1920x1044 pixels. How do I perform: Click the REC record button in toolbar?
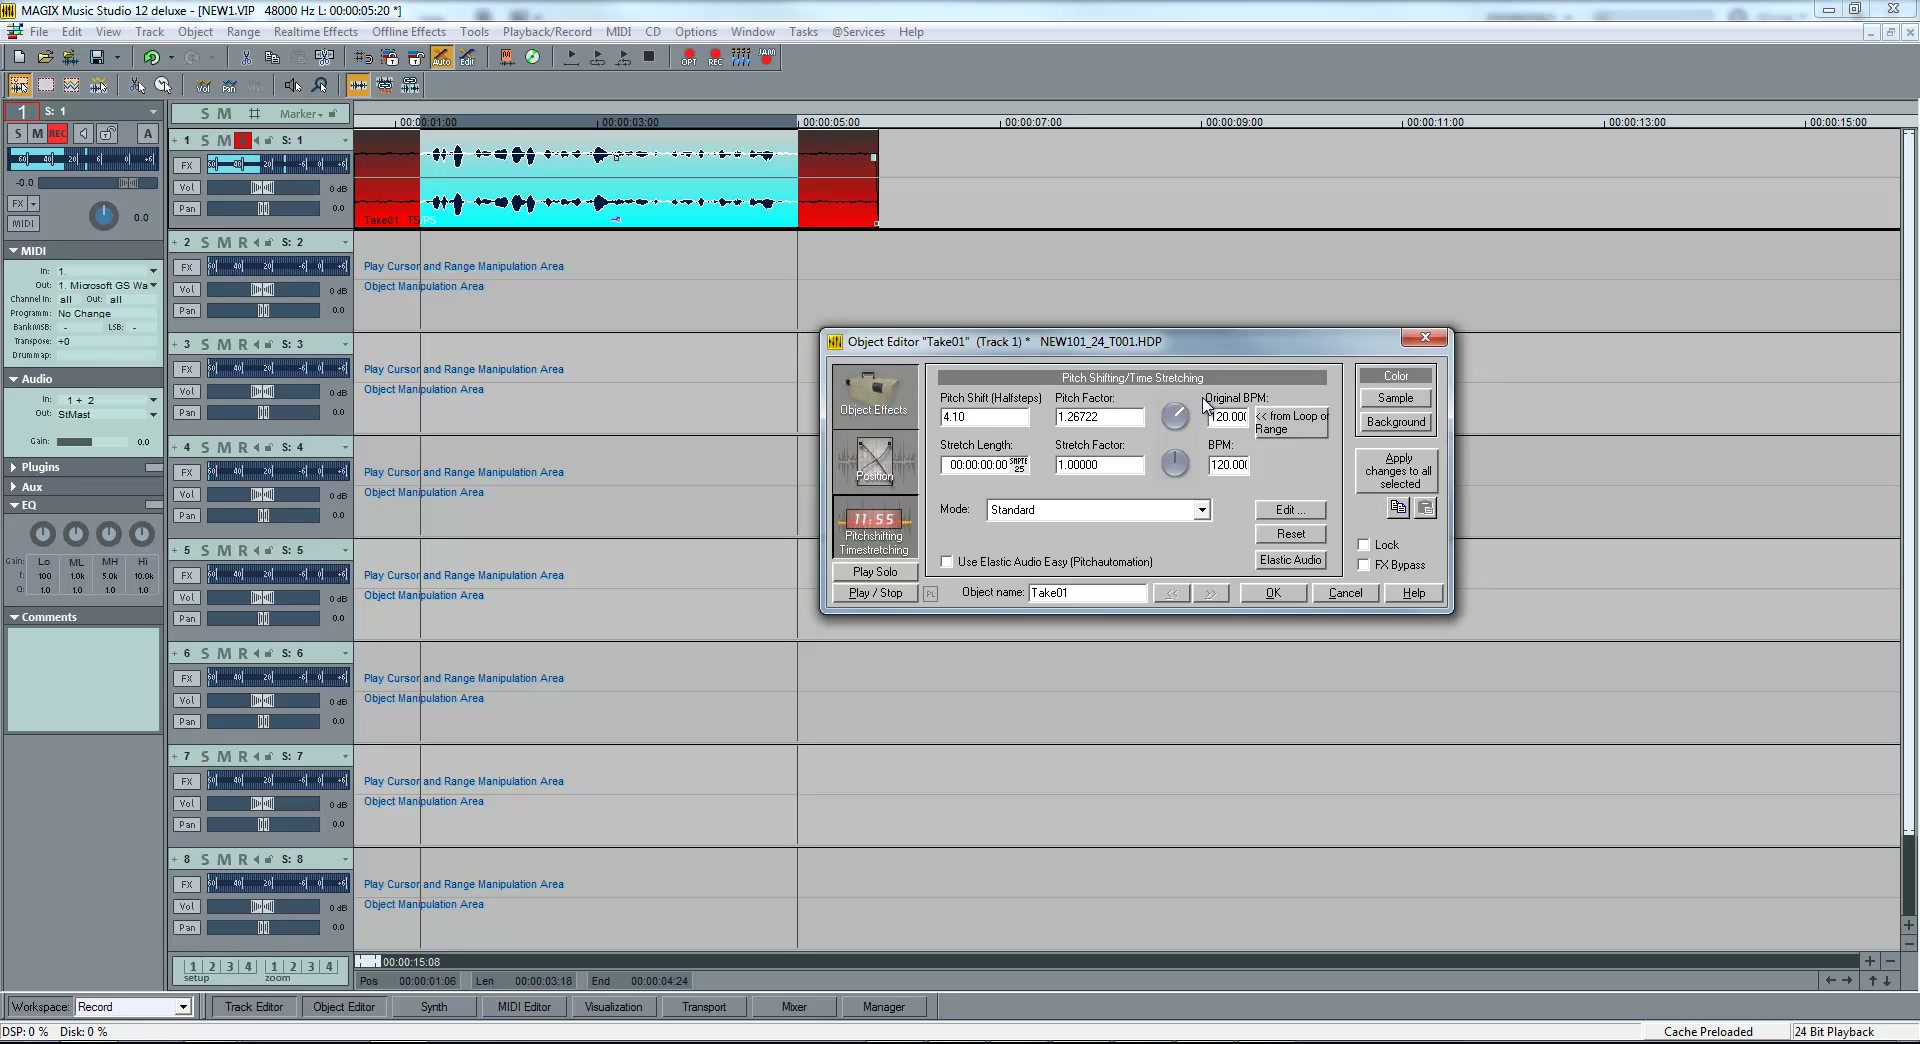click(x=715, y=58)
